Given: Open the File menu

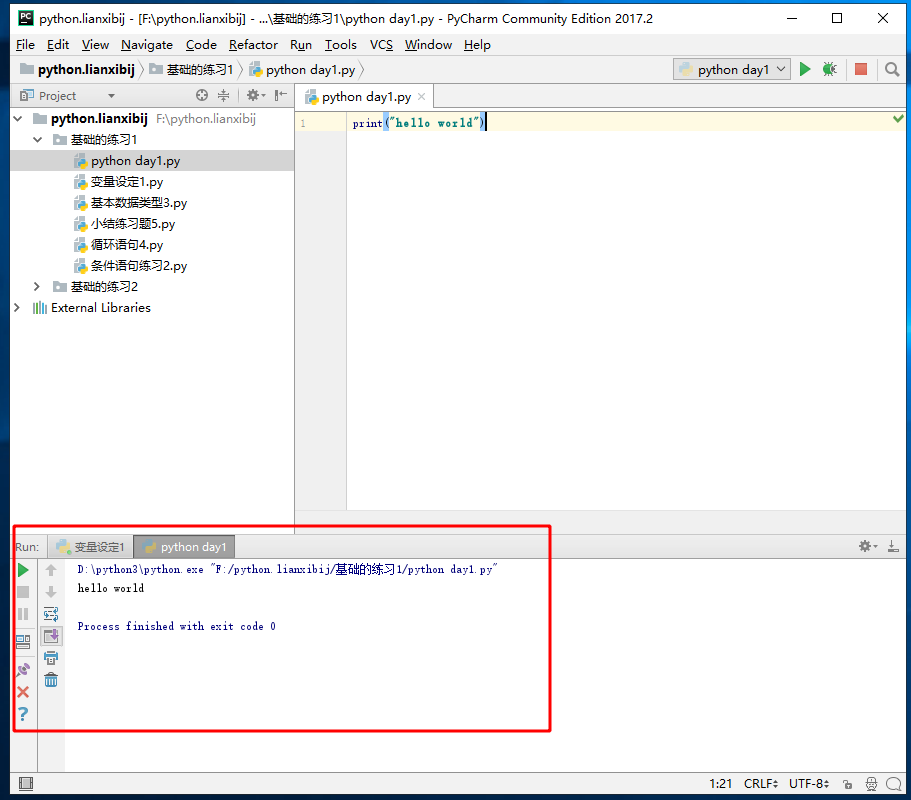Looking at the screenshot, I should 25,45.
